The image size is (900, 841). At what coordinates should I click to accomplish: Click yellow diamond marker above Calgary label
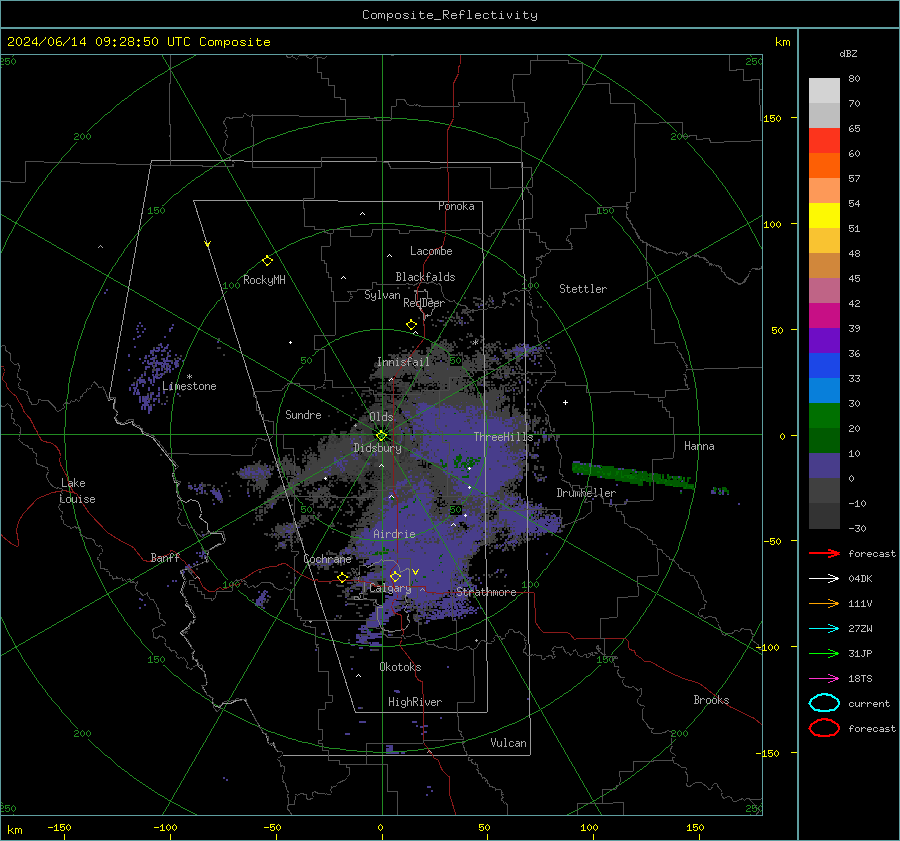[395, 576]
